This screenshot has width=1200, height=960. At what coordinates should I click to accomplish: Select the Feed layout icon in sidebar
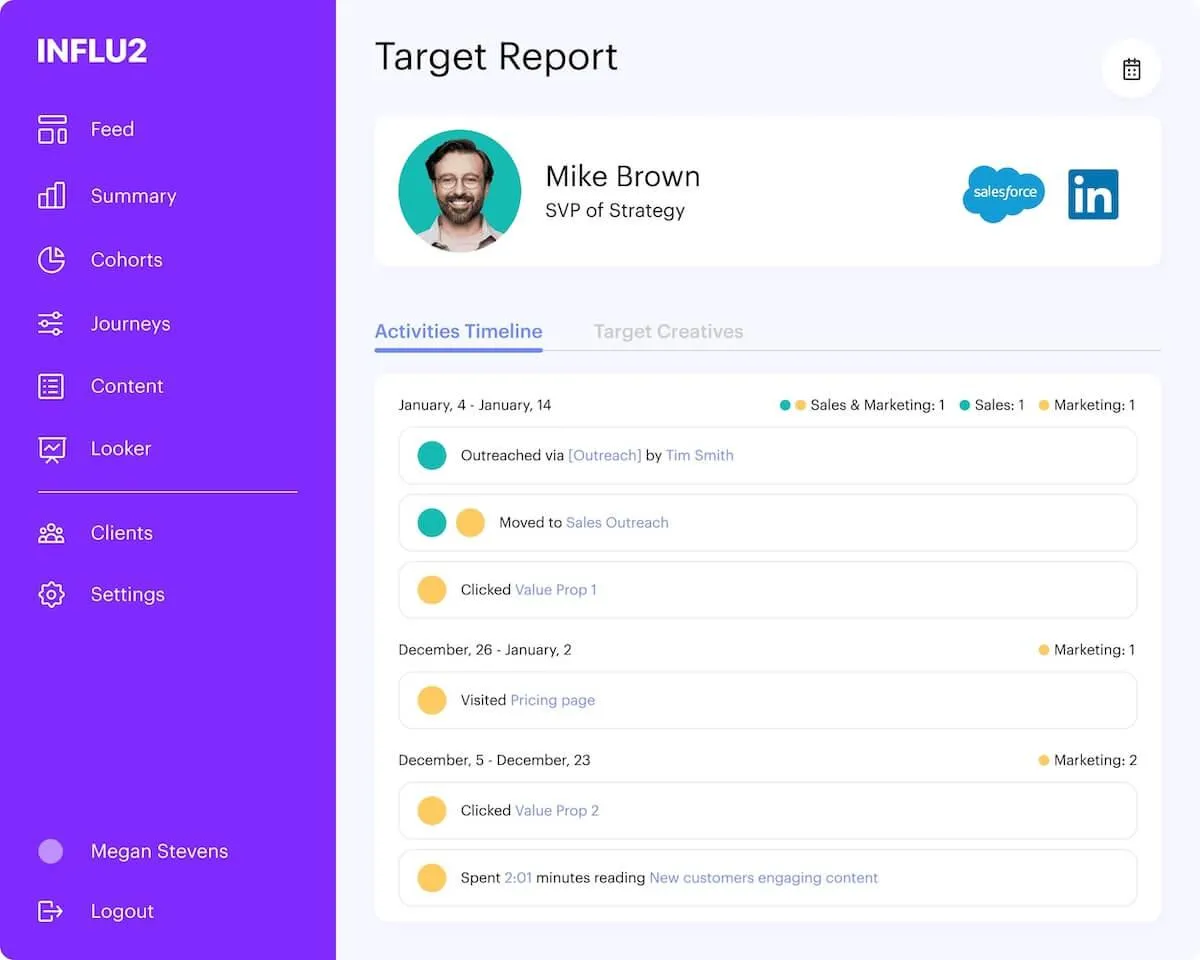(52, 129)
